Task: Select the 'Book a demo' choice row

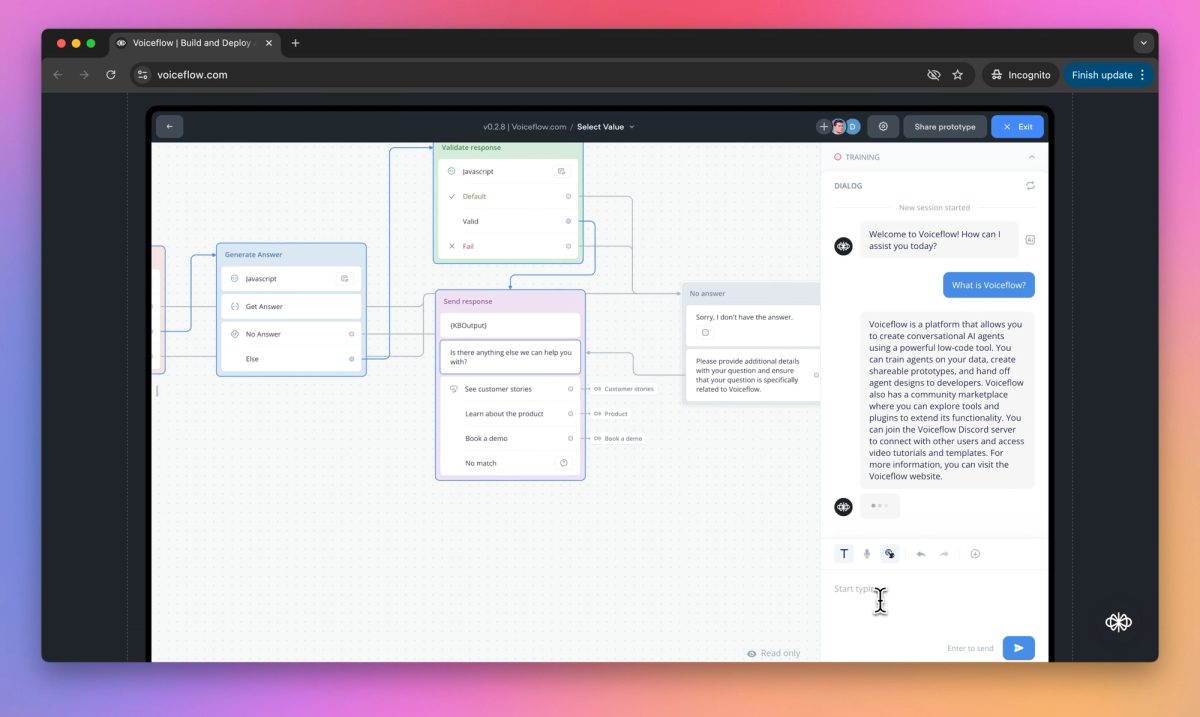Action: coord(510,438)
